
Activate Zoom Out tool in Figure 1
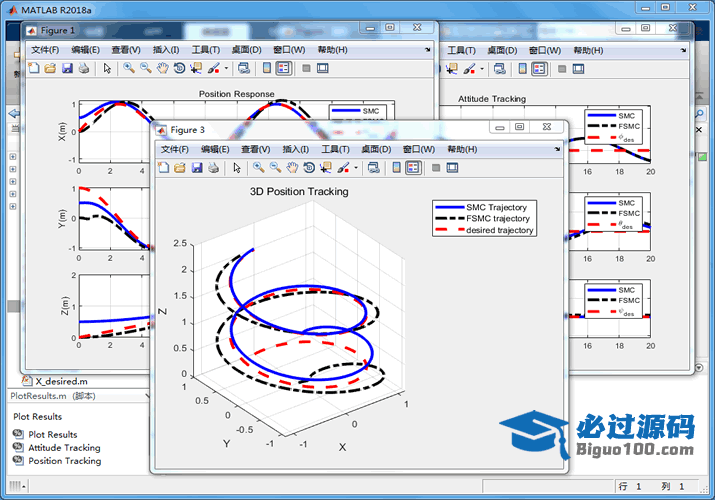[146, 68]
